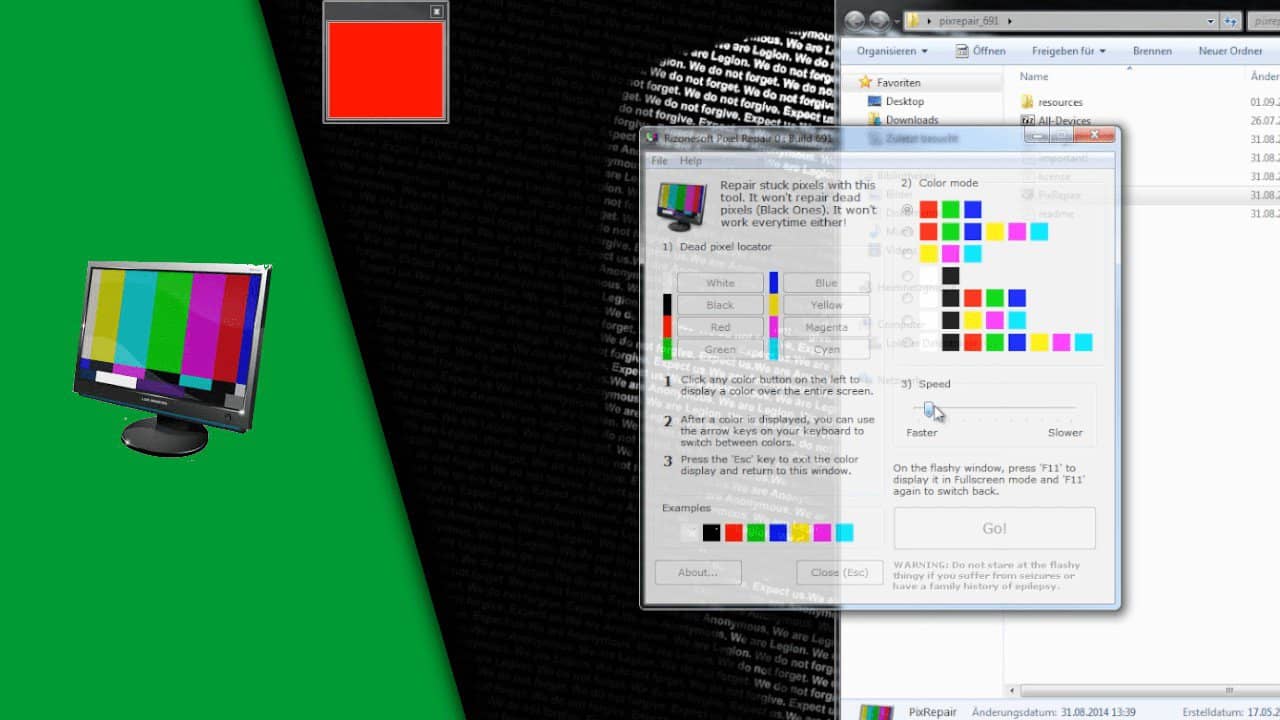Screen dimensions: 1280x720
Task: Click the Favoriten star icon
Action: tap(866, 82)
